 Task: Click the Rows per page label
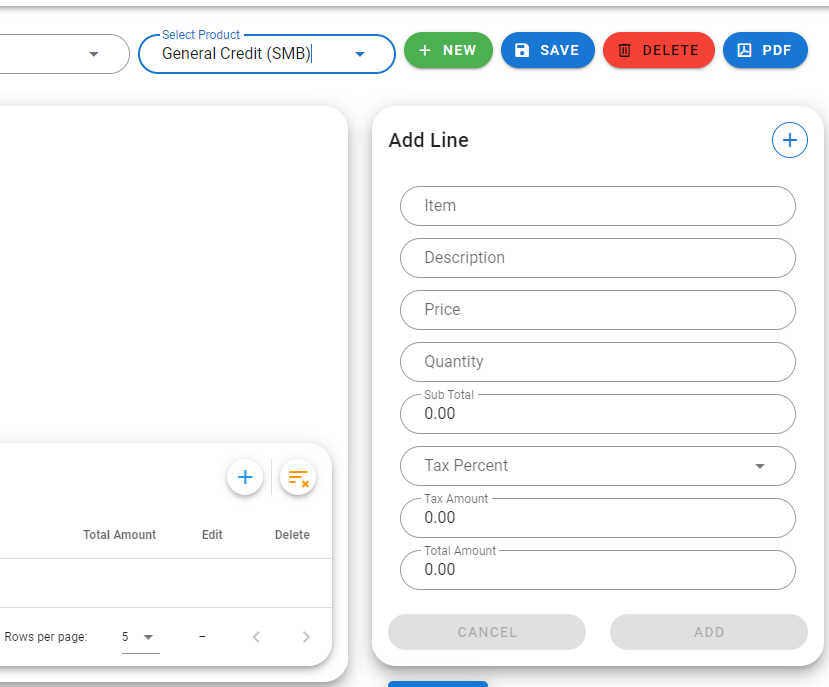tap(45, 637)
